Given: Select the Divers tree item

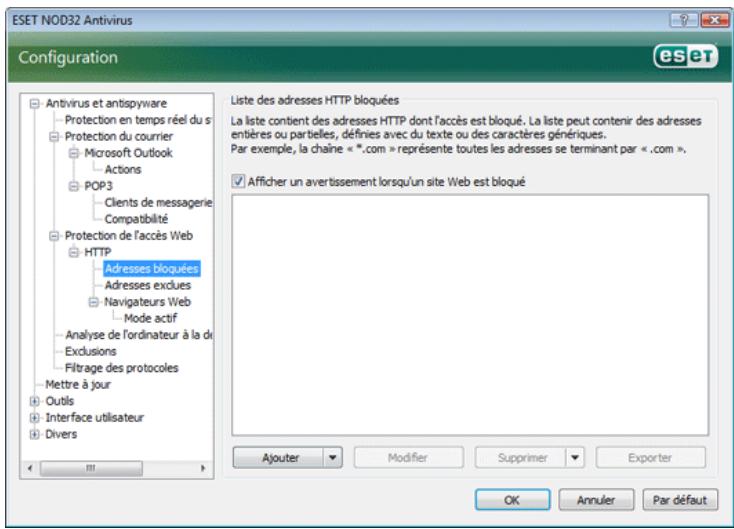Looking at the screenshot, I should point(61,434).
